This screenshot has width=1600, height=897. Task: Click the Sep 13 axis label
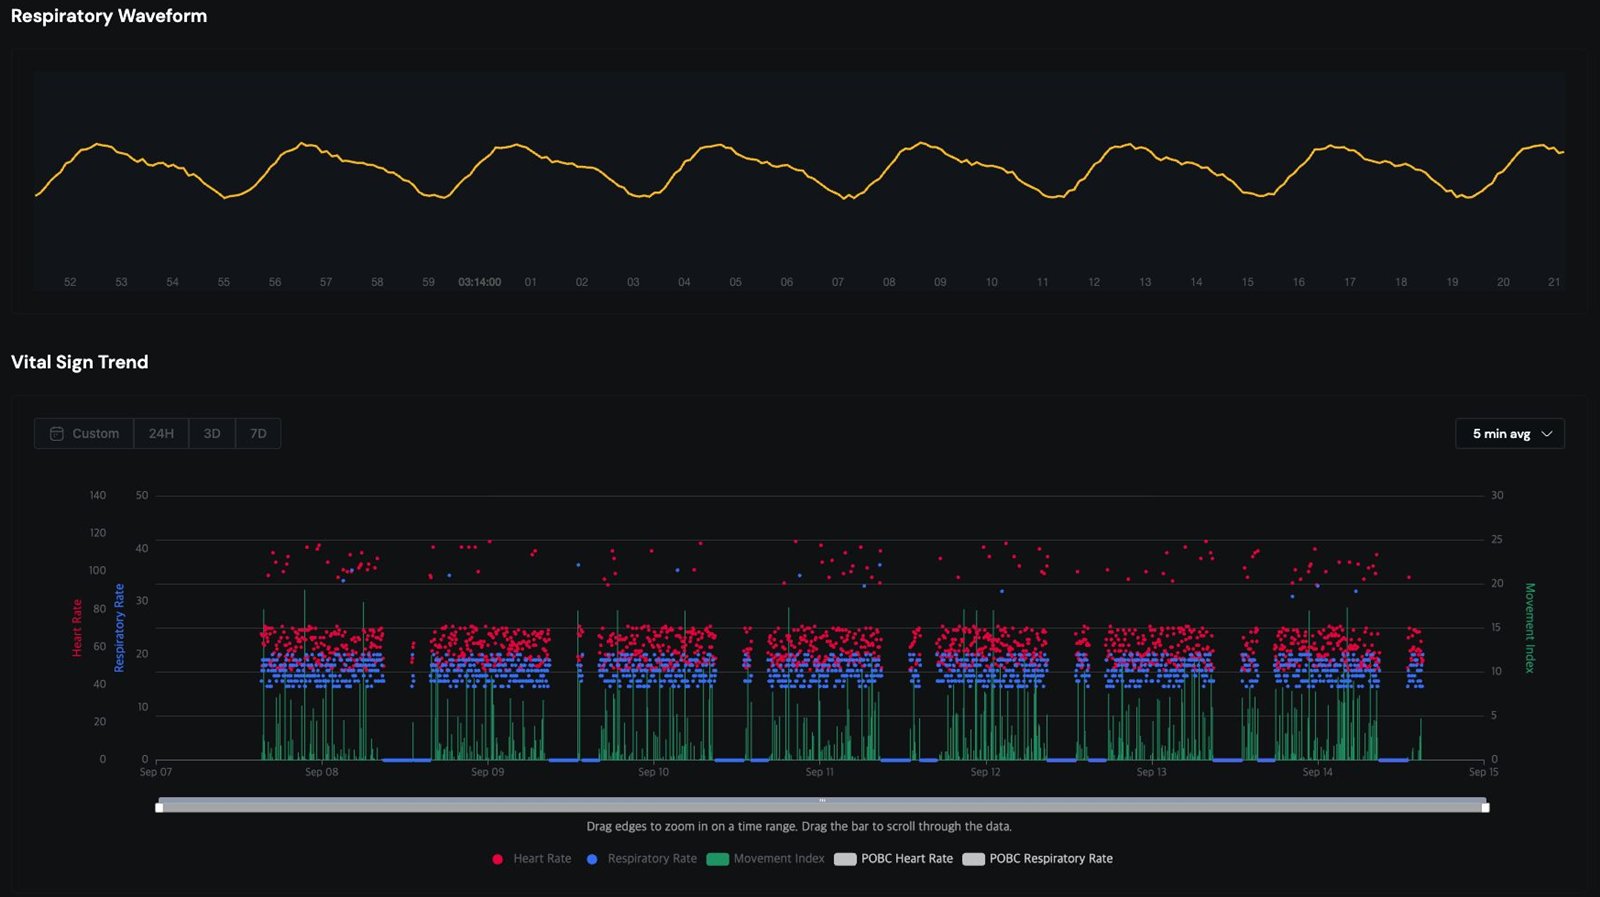(1151, 772)
